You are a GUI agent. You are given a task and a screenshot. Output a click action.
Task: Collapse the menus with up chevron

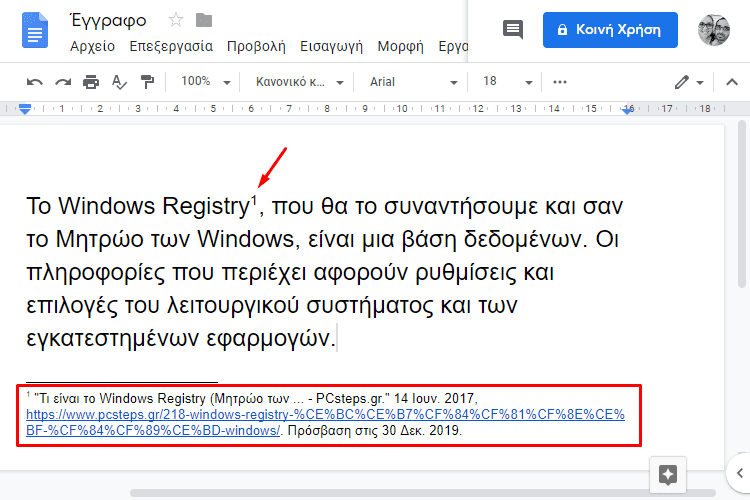[x=732, y=82]
